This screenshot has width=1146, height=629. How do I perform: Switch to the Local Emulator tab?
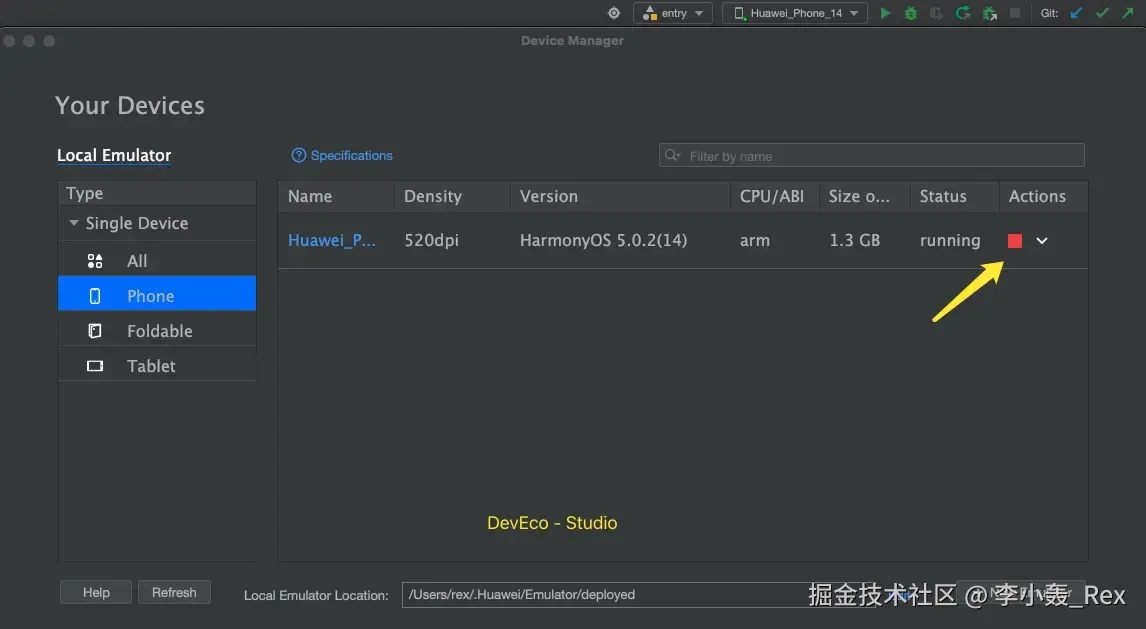(x=114, y=156)
